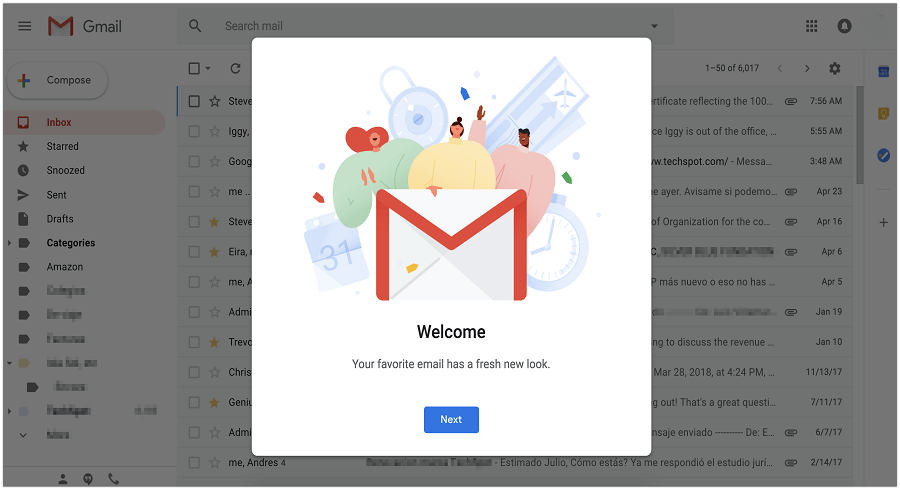Click the phone call icon
Screen dimensions: 900x490
114,479
